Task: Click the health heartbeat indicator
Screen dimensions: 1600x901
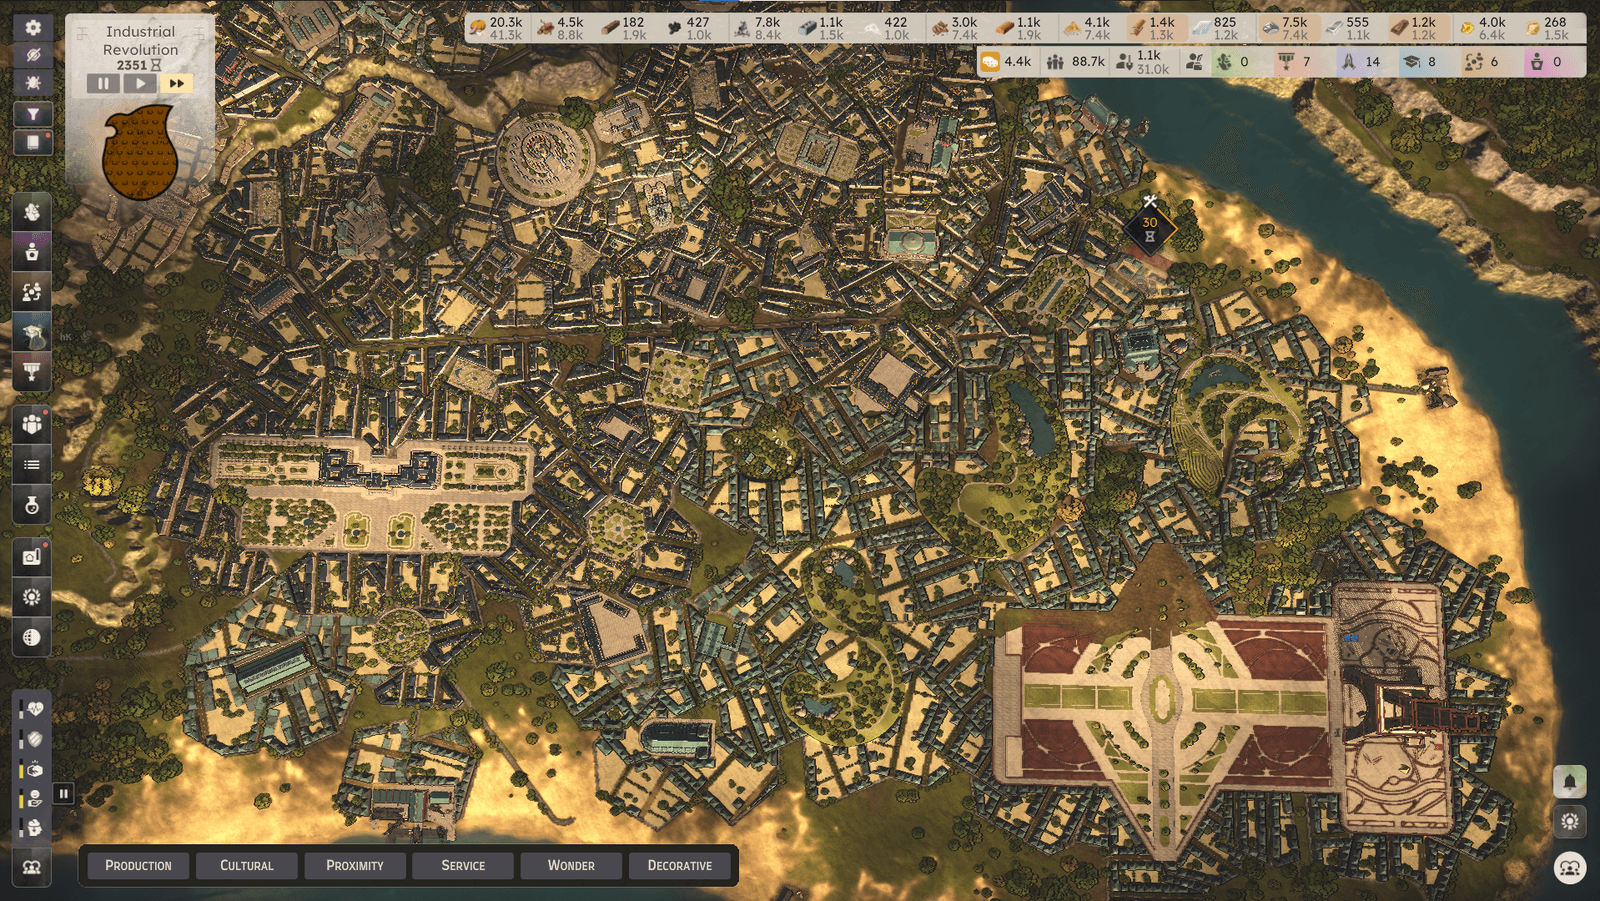Action: [35, 709]
